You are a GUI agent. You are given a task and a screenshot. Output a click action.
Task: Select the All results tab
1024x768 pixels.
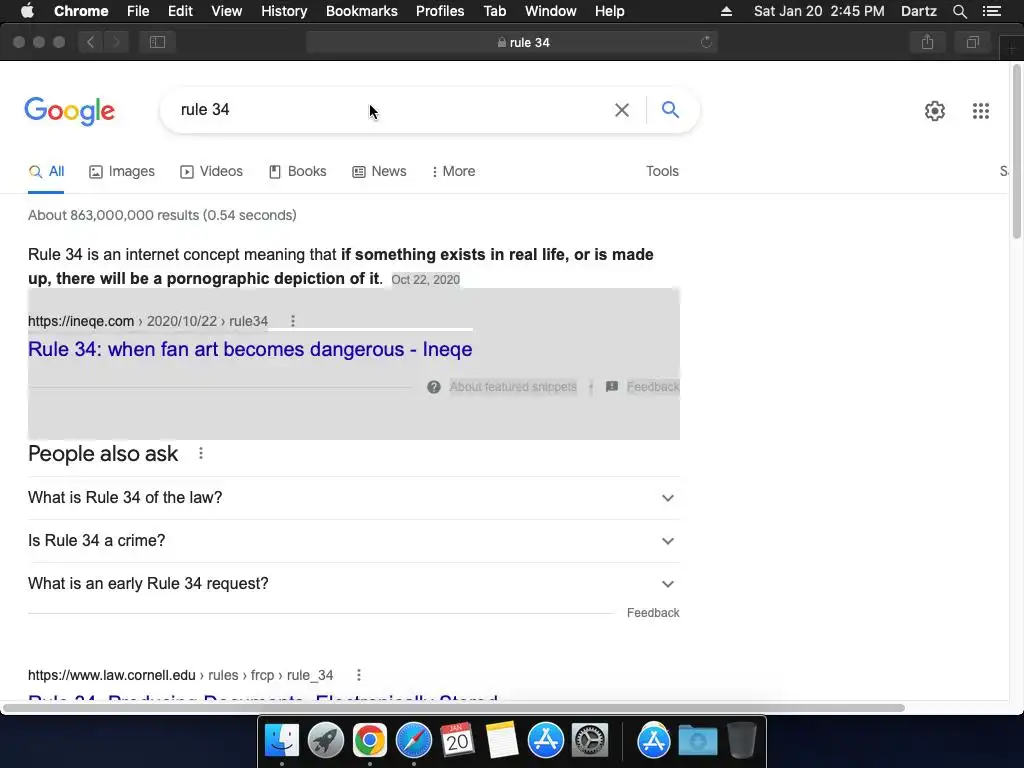click(x=46, y=171)
